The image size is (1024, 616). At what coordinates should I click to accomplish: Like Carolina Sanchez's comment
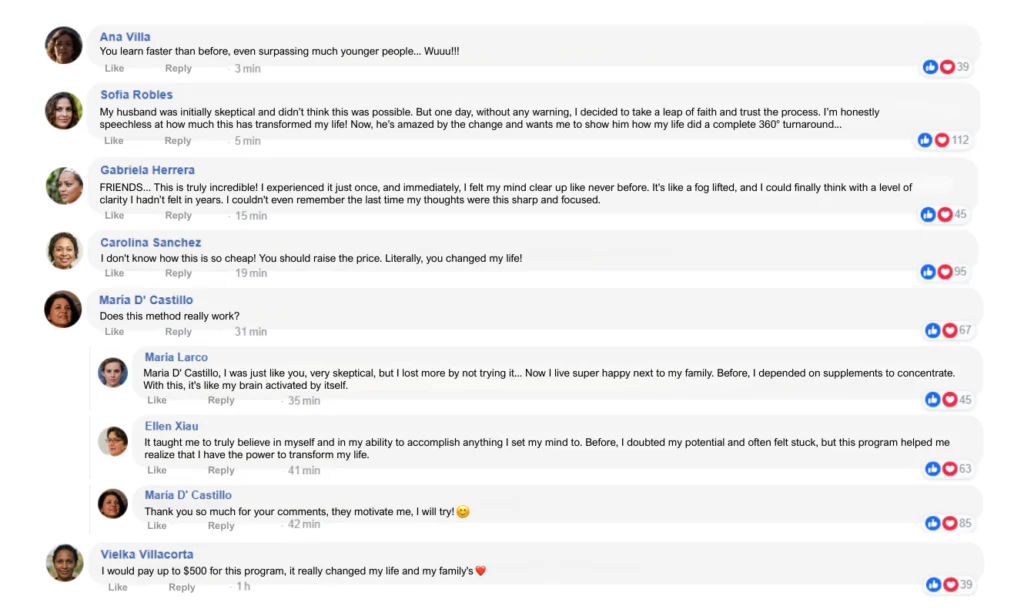click(x=114, y=273)
